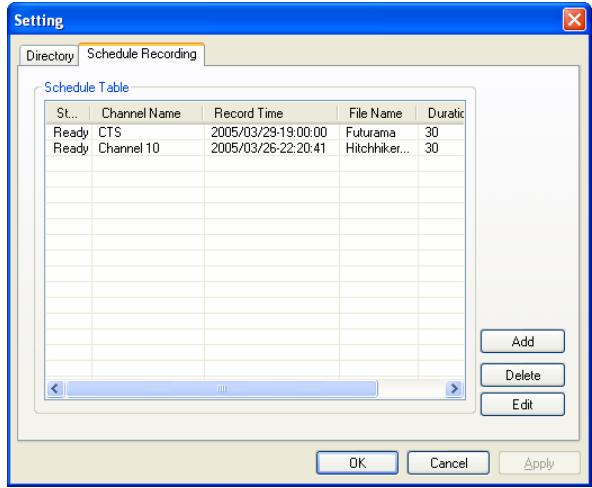Click the right scroll arrow of table
This screenshot has height=488, width=592.
pyautogui.click(x=454, y=388)
